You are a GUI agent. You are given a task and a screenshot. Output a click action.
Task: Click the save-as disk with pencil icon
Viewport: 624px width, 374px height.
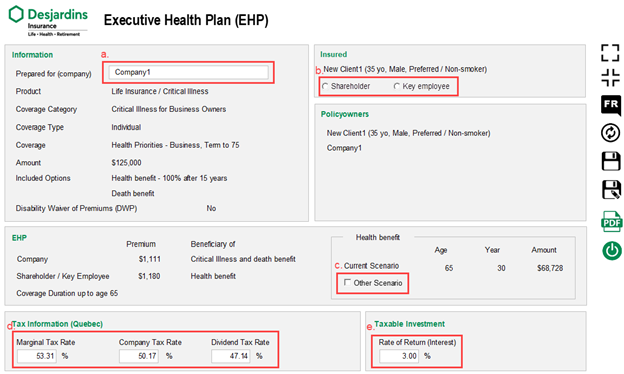tap(611, 189)
